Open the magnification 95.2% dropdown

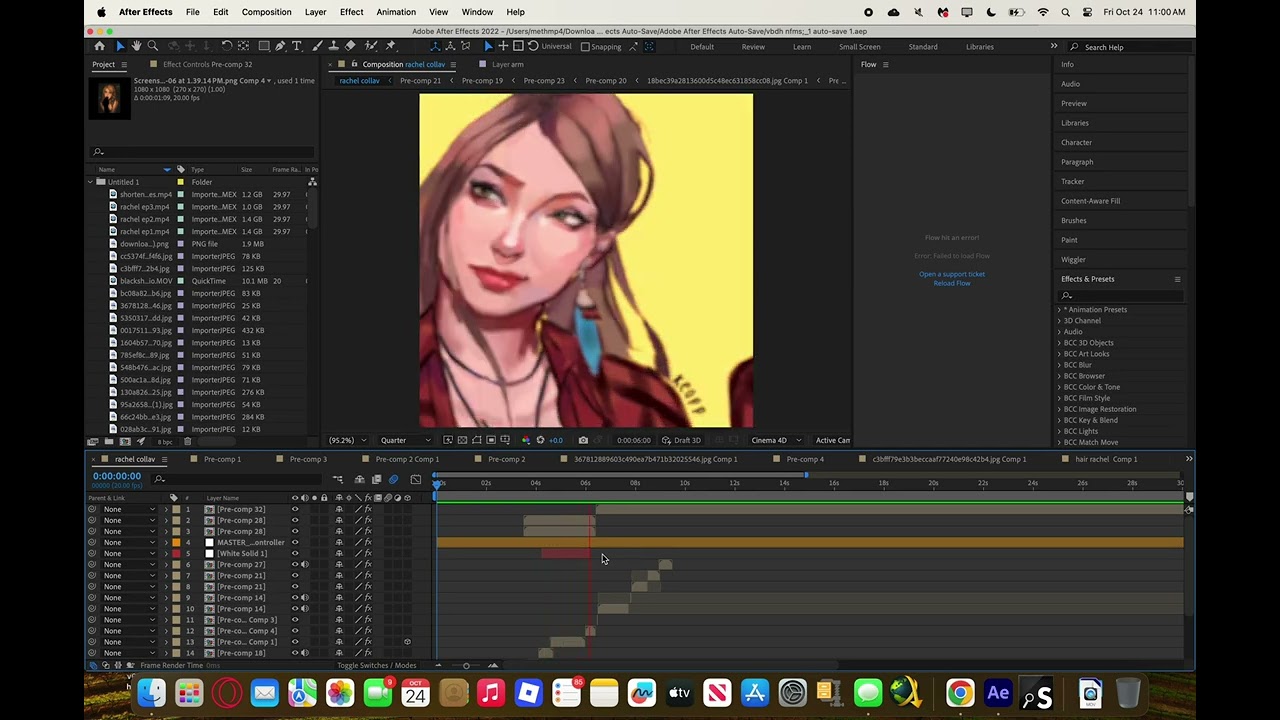coord(347,440)
